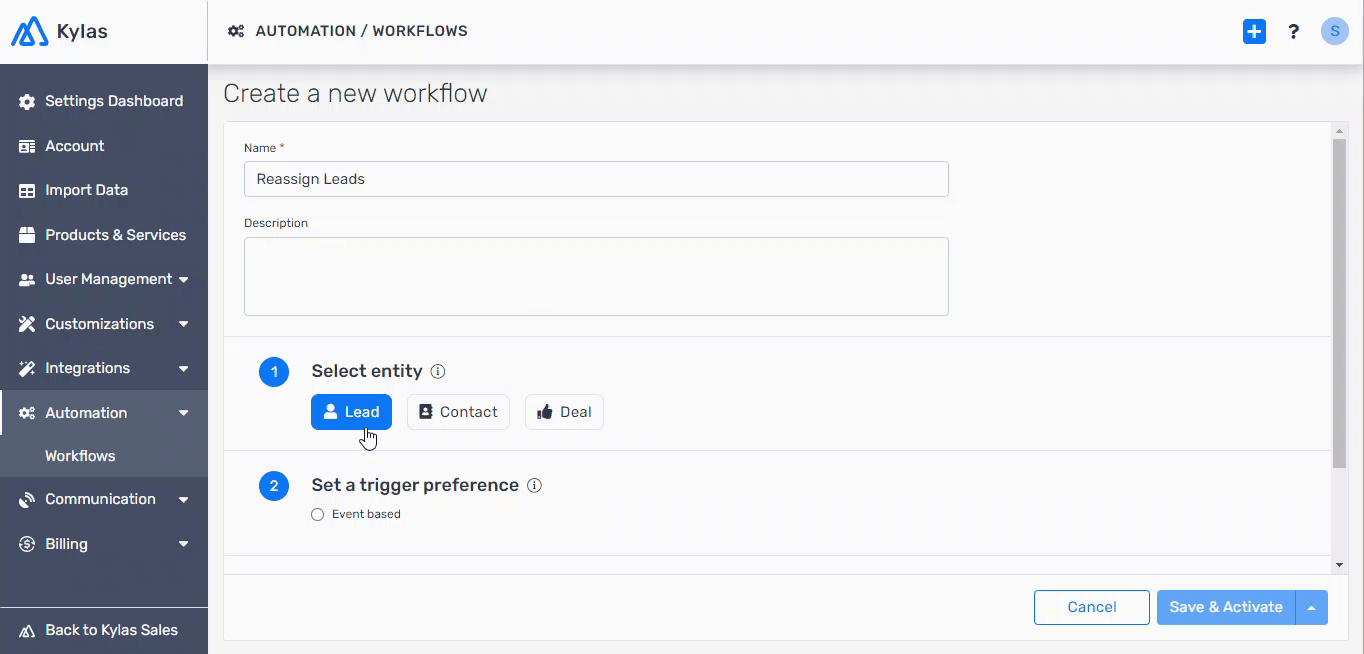
Task: Click the 'Create a new workflow' heading
Action: pos(355,94)
